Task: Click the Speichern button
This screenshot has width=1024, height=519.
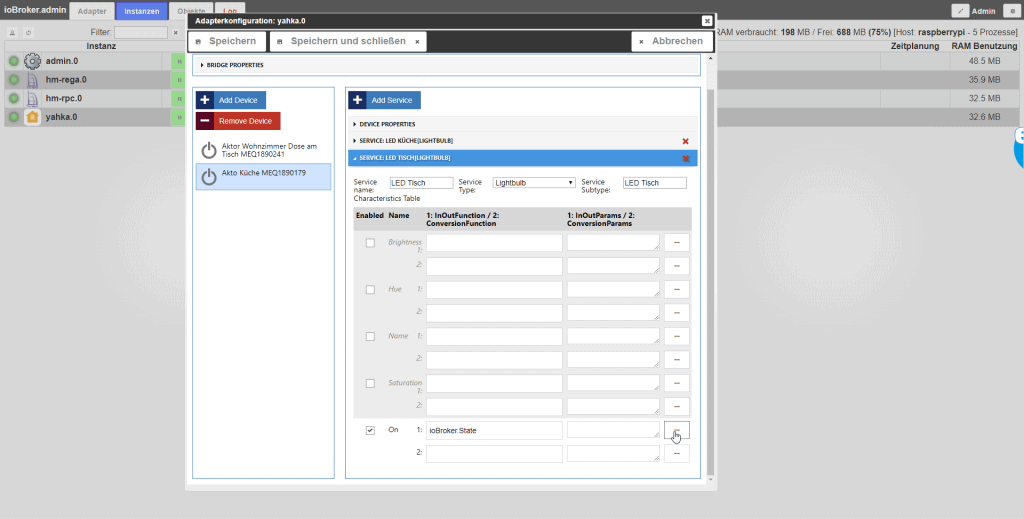Action: (227, 41)
